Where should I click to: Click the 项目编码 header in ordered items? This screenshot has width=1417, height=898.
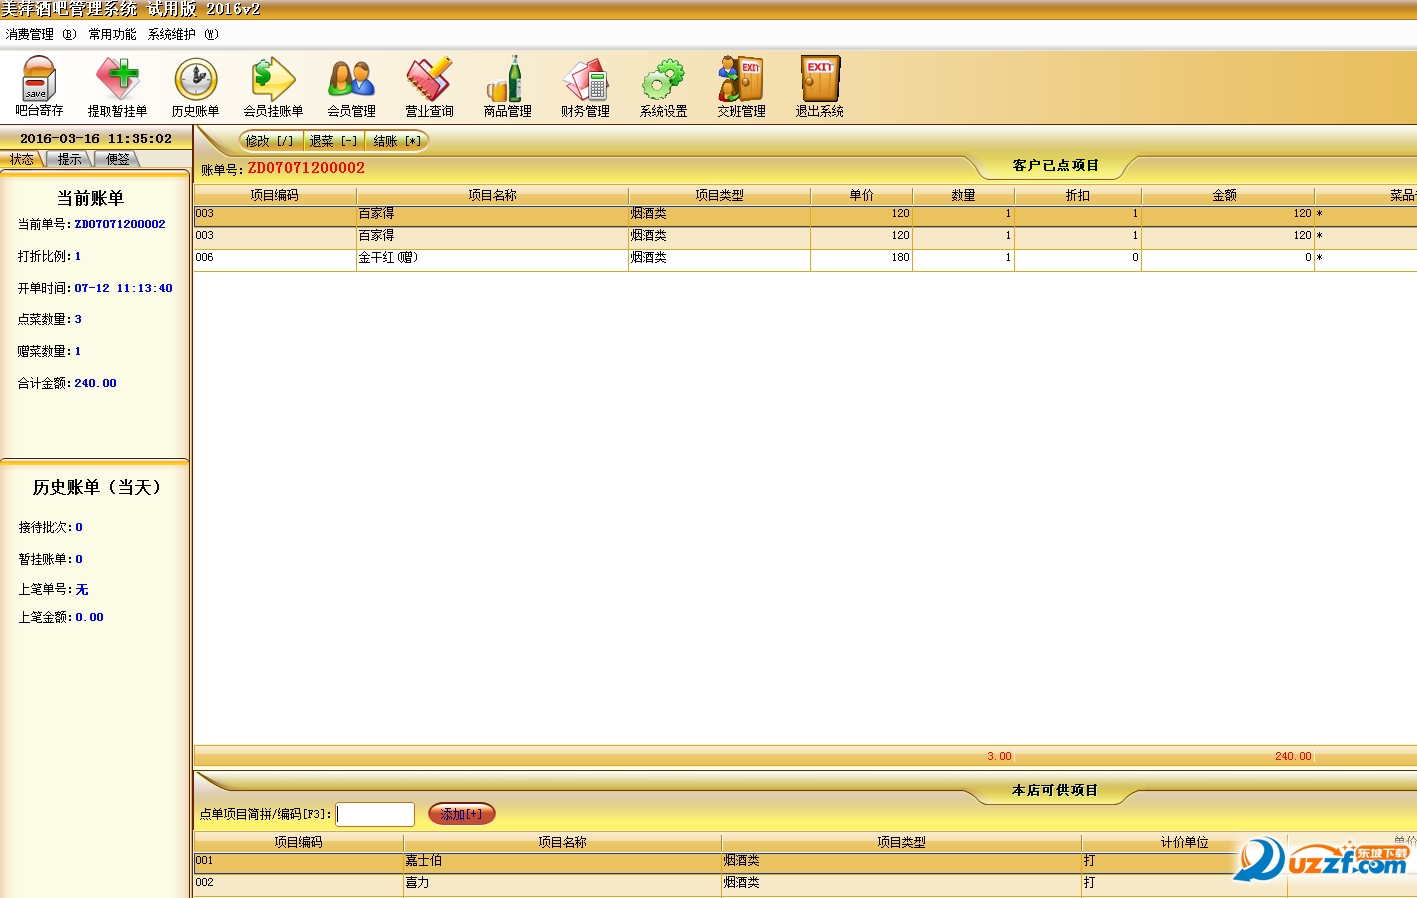coord(275,195)
